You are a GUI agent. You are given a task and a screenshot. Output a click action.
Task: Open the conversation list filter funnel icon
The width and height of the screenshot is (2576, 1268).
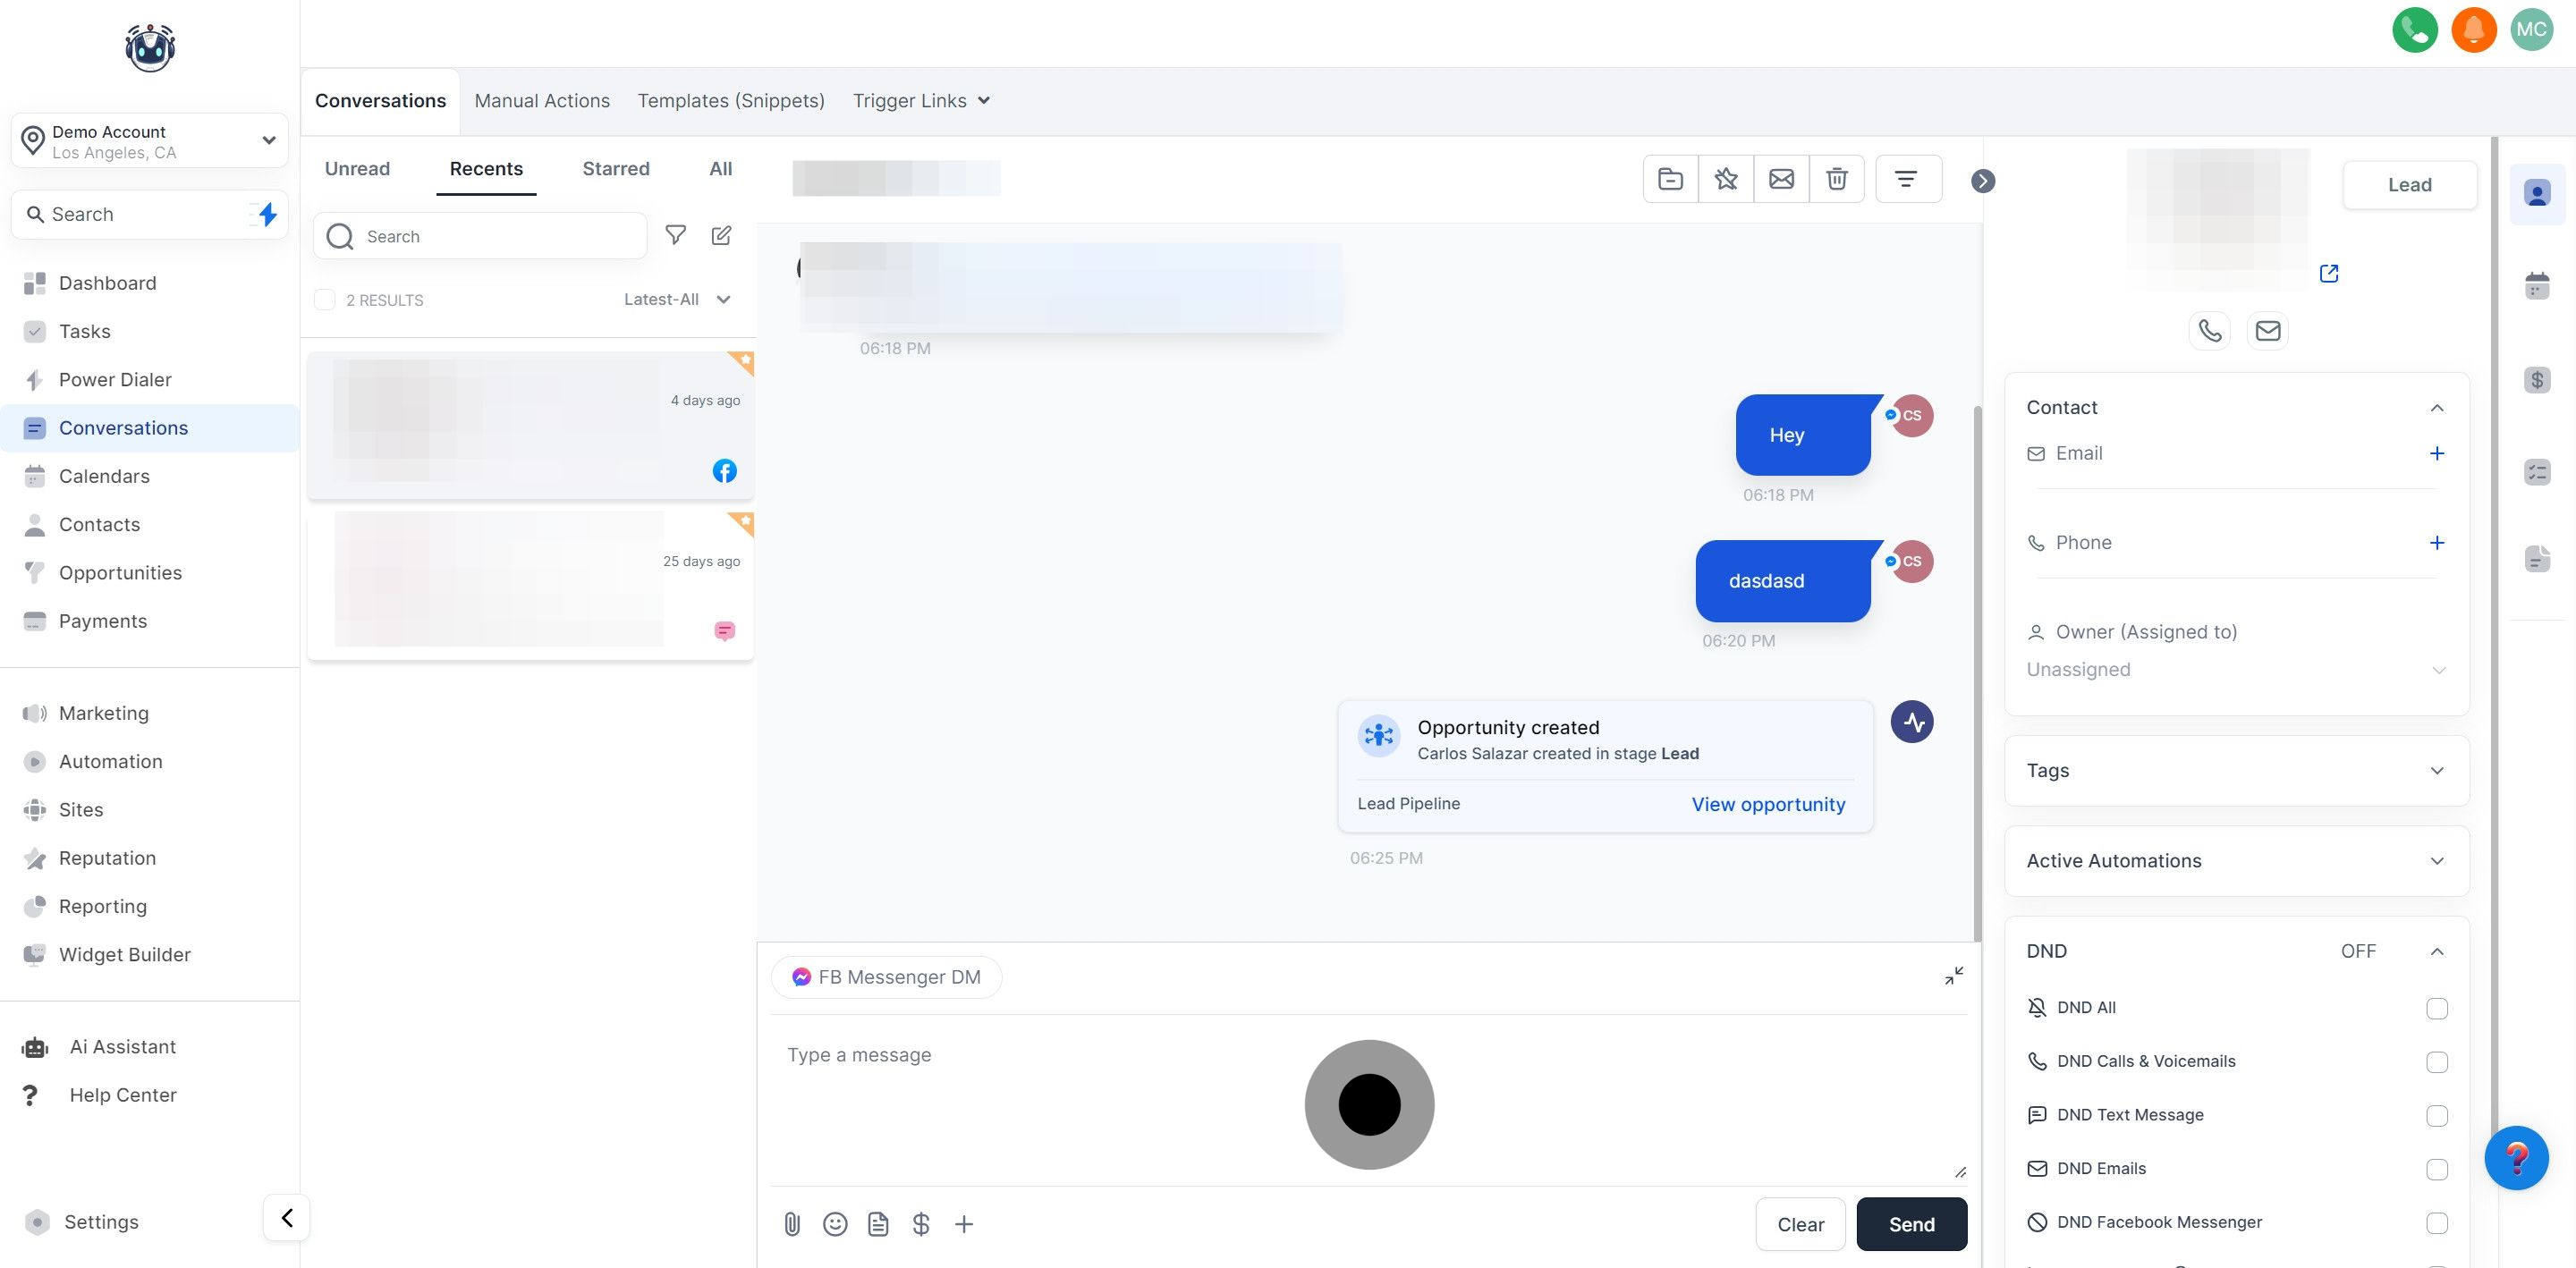pyautogui.click(x=676, y=236)
